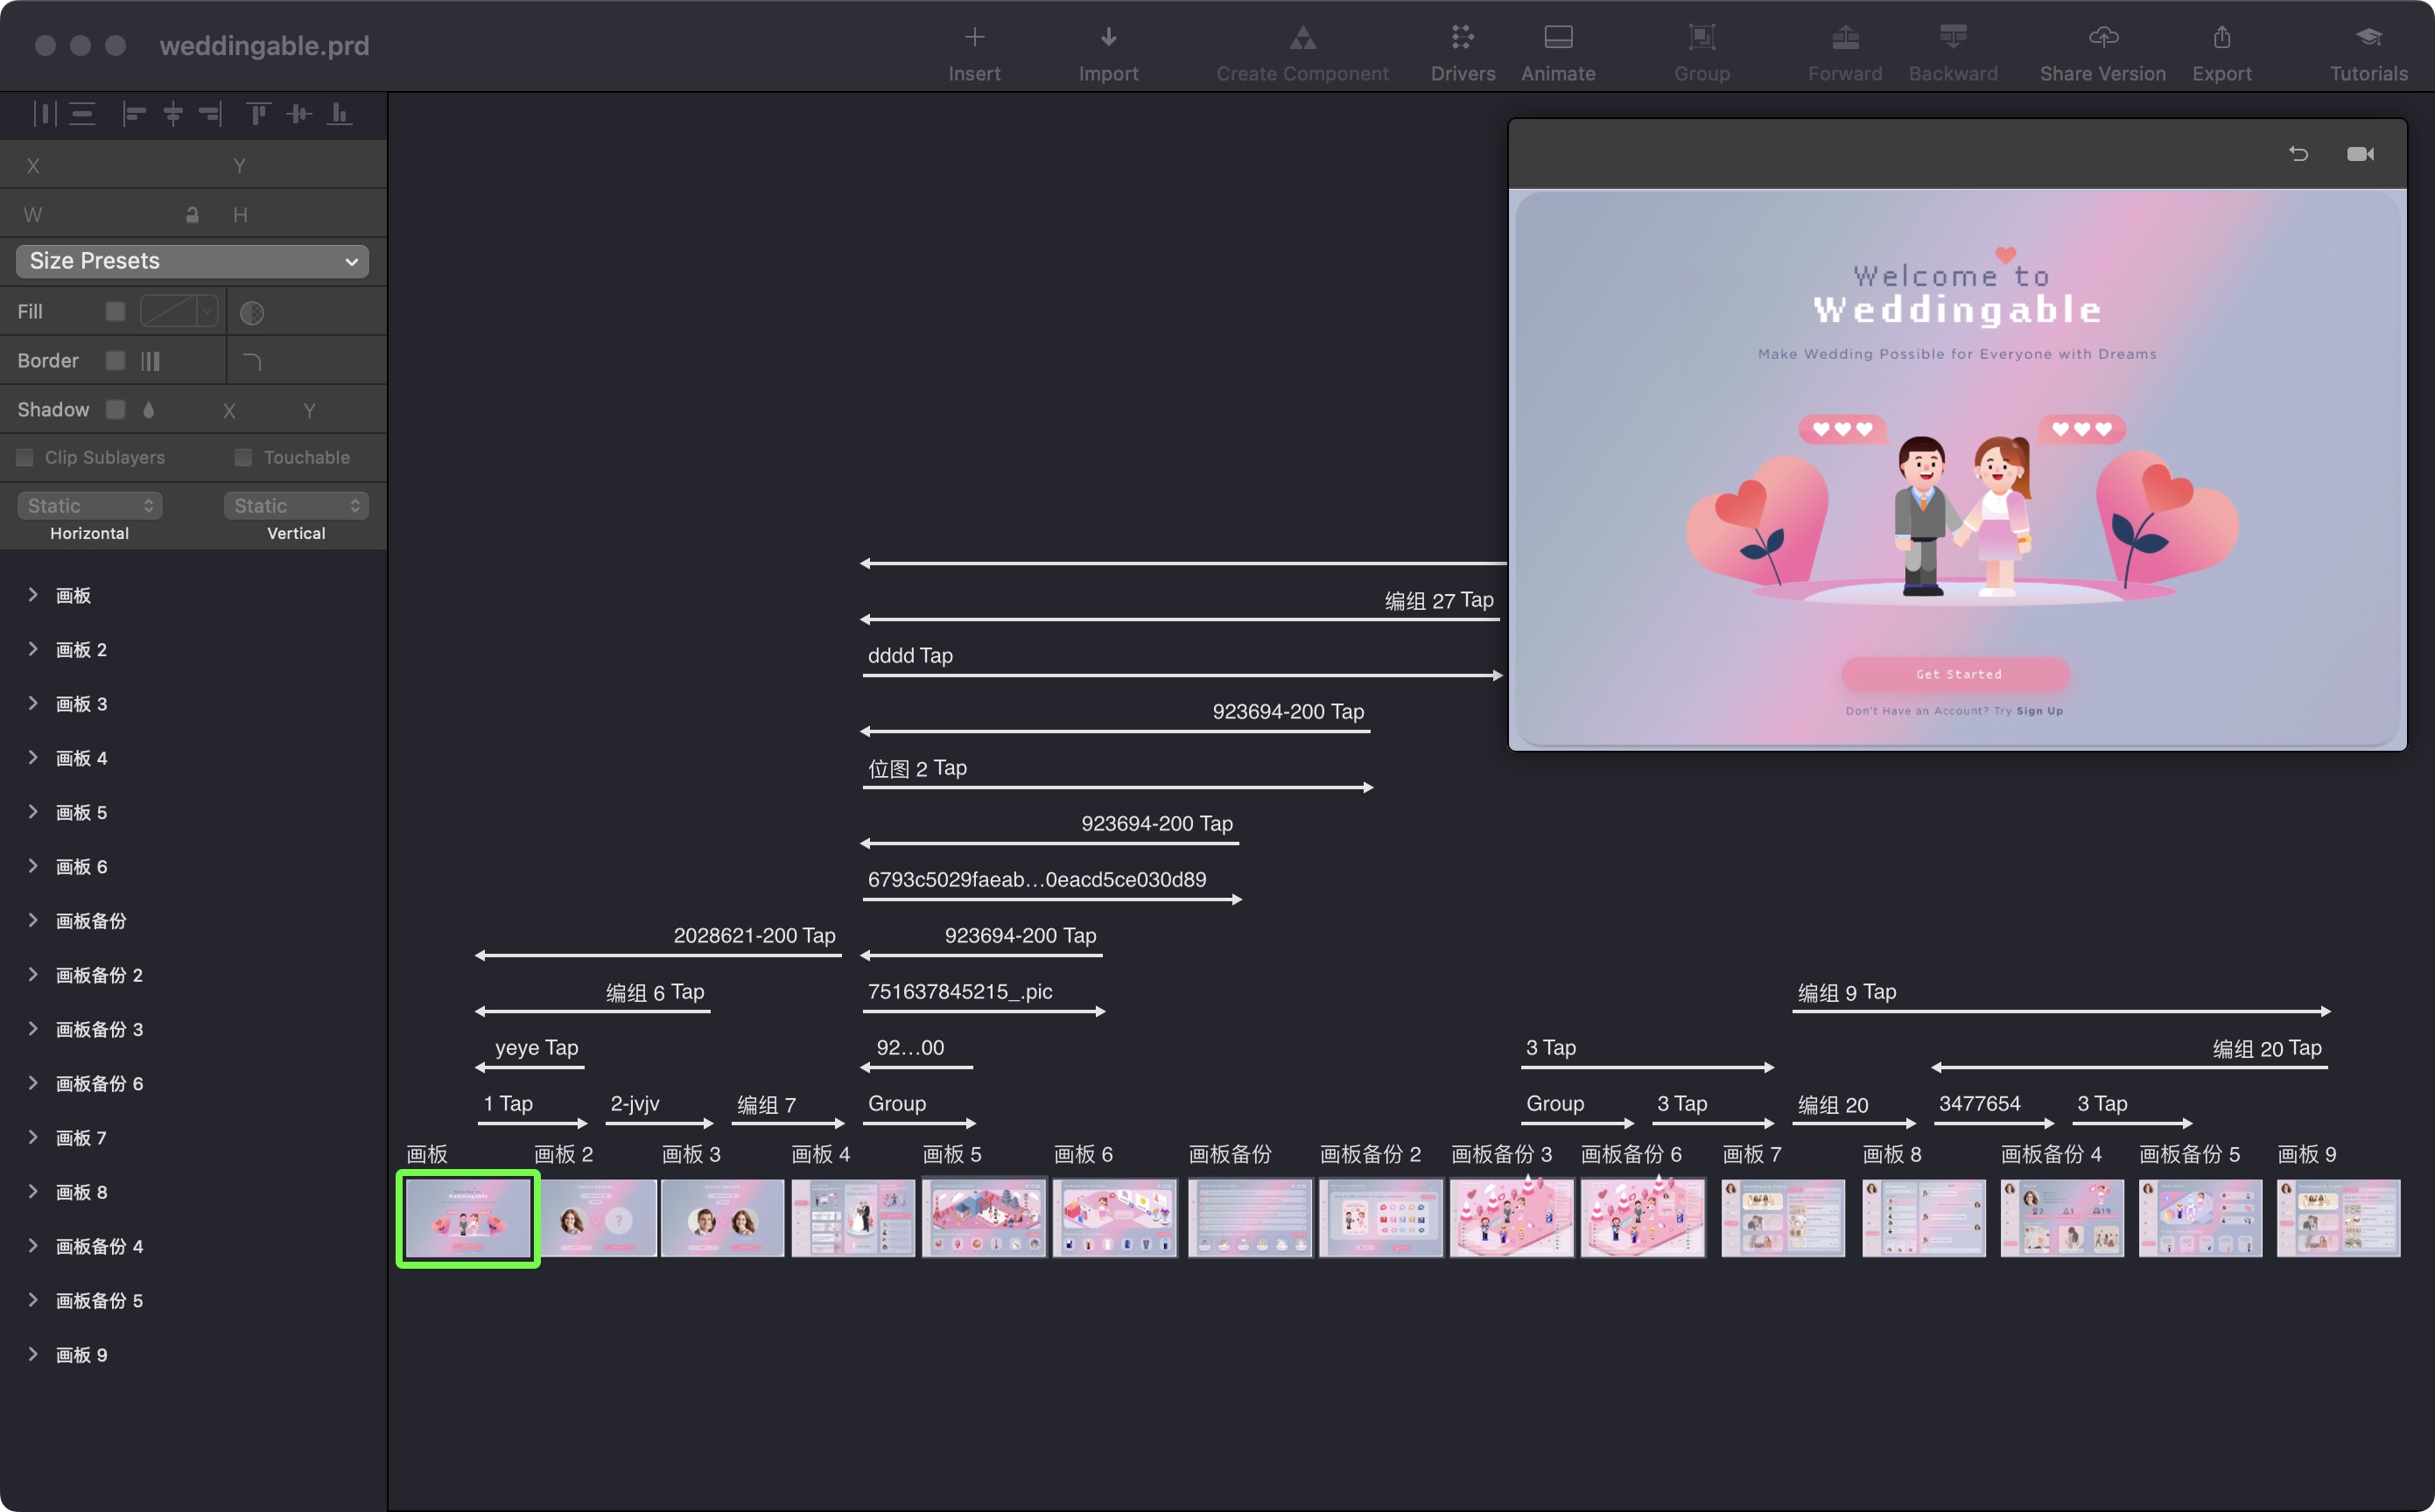2435x1512 pixels.
Task: Open the fill type dropdown arrow
Action: (x=207, y=312)
